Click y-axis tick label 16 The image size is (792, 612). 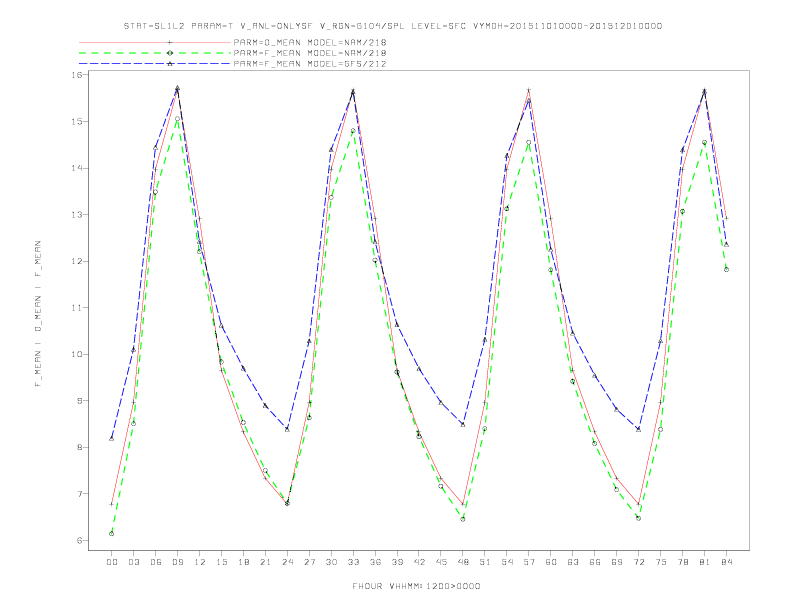click(x=77, y=75)
